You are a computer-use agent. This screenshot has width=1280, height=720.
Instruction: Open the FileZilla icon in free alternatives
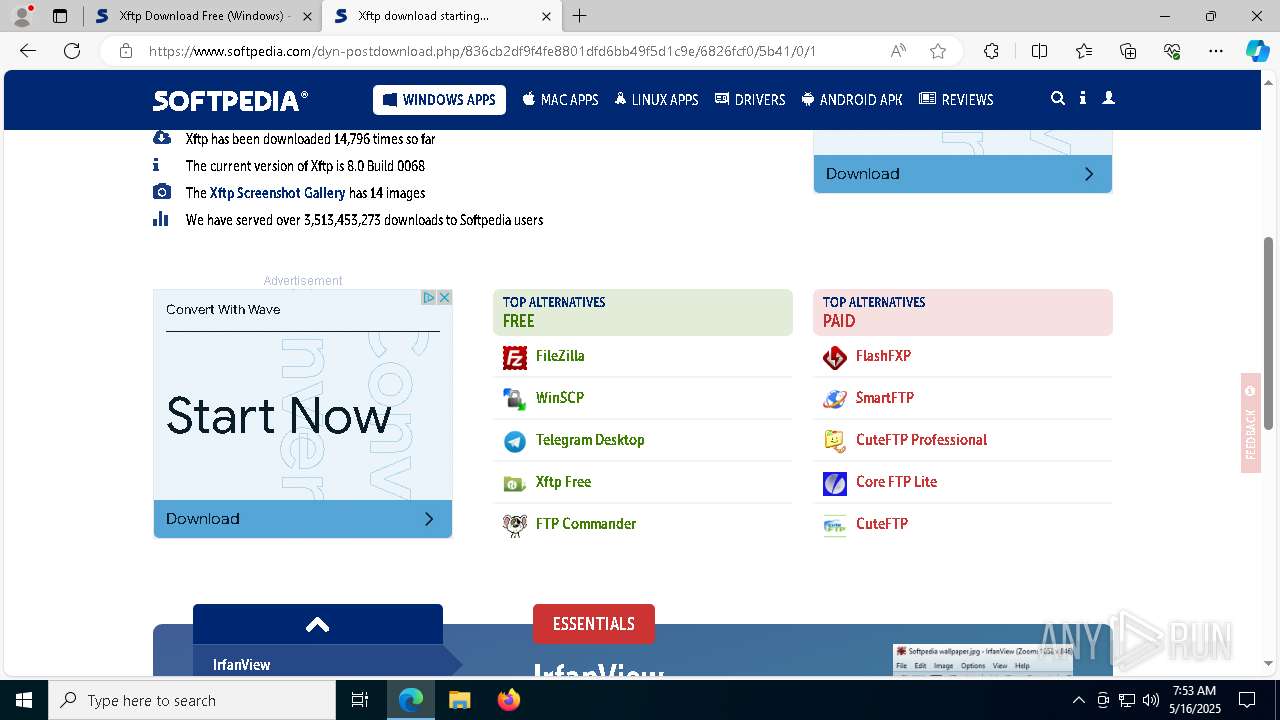coord(515,357)
